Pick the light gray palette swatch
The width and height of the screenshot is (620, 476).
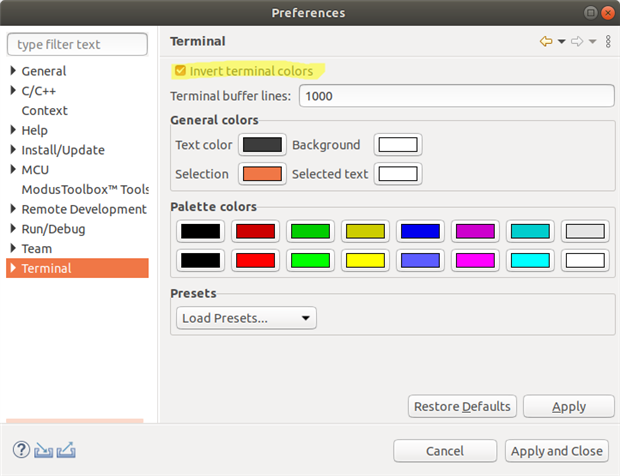pos(585,231)
